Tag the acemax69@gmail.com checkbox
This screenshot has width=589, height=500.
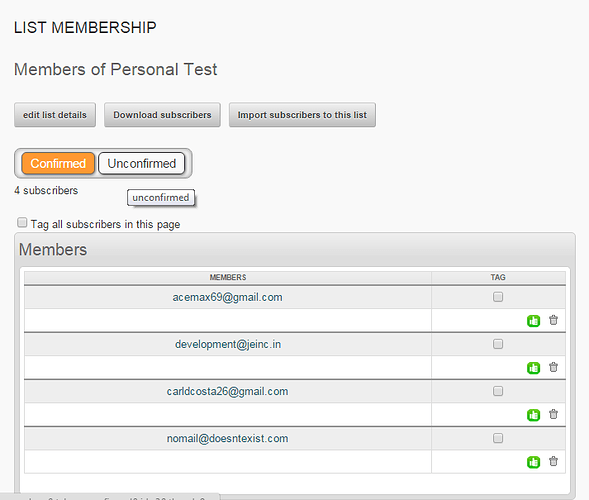tap(498, 297)
